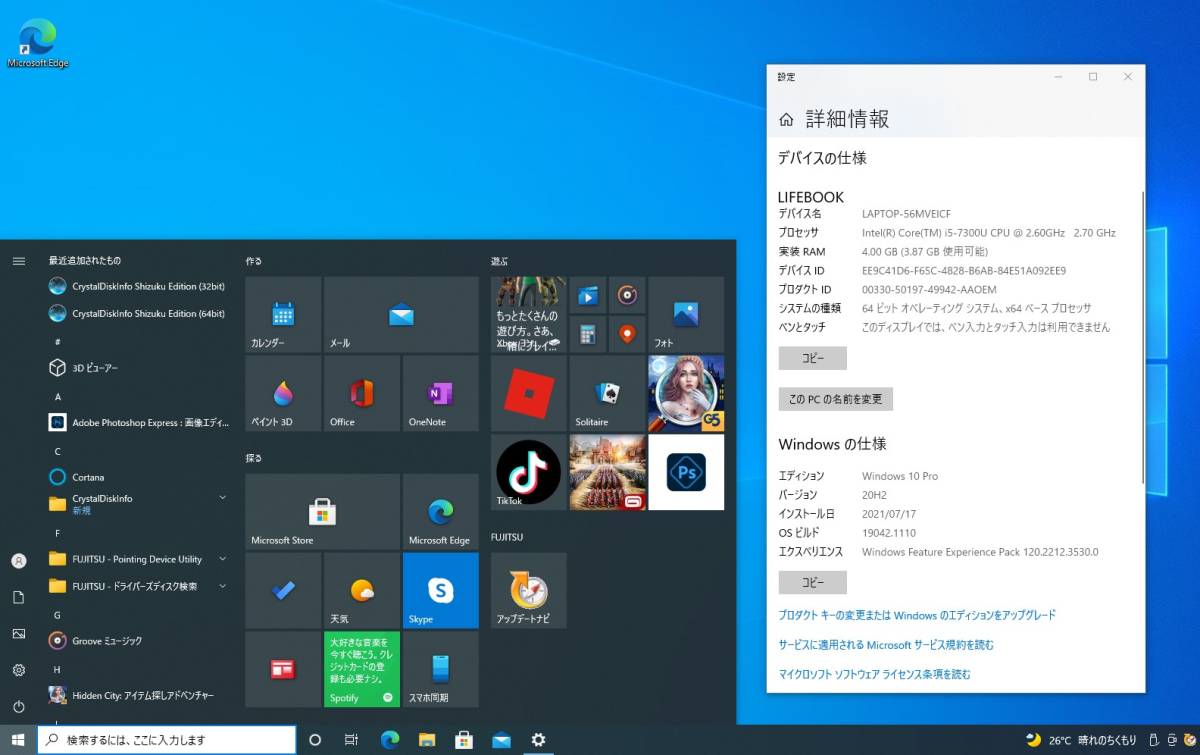
Task: Open the Mail tile (メール)
Action: pos(401,314)
